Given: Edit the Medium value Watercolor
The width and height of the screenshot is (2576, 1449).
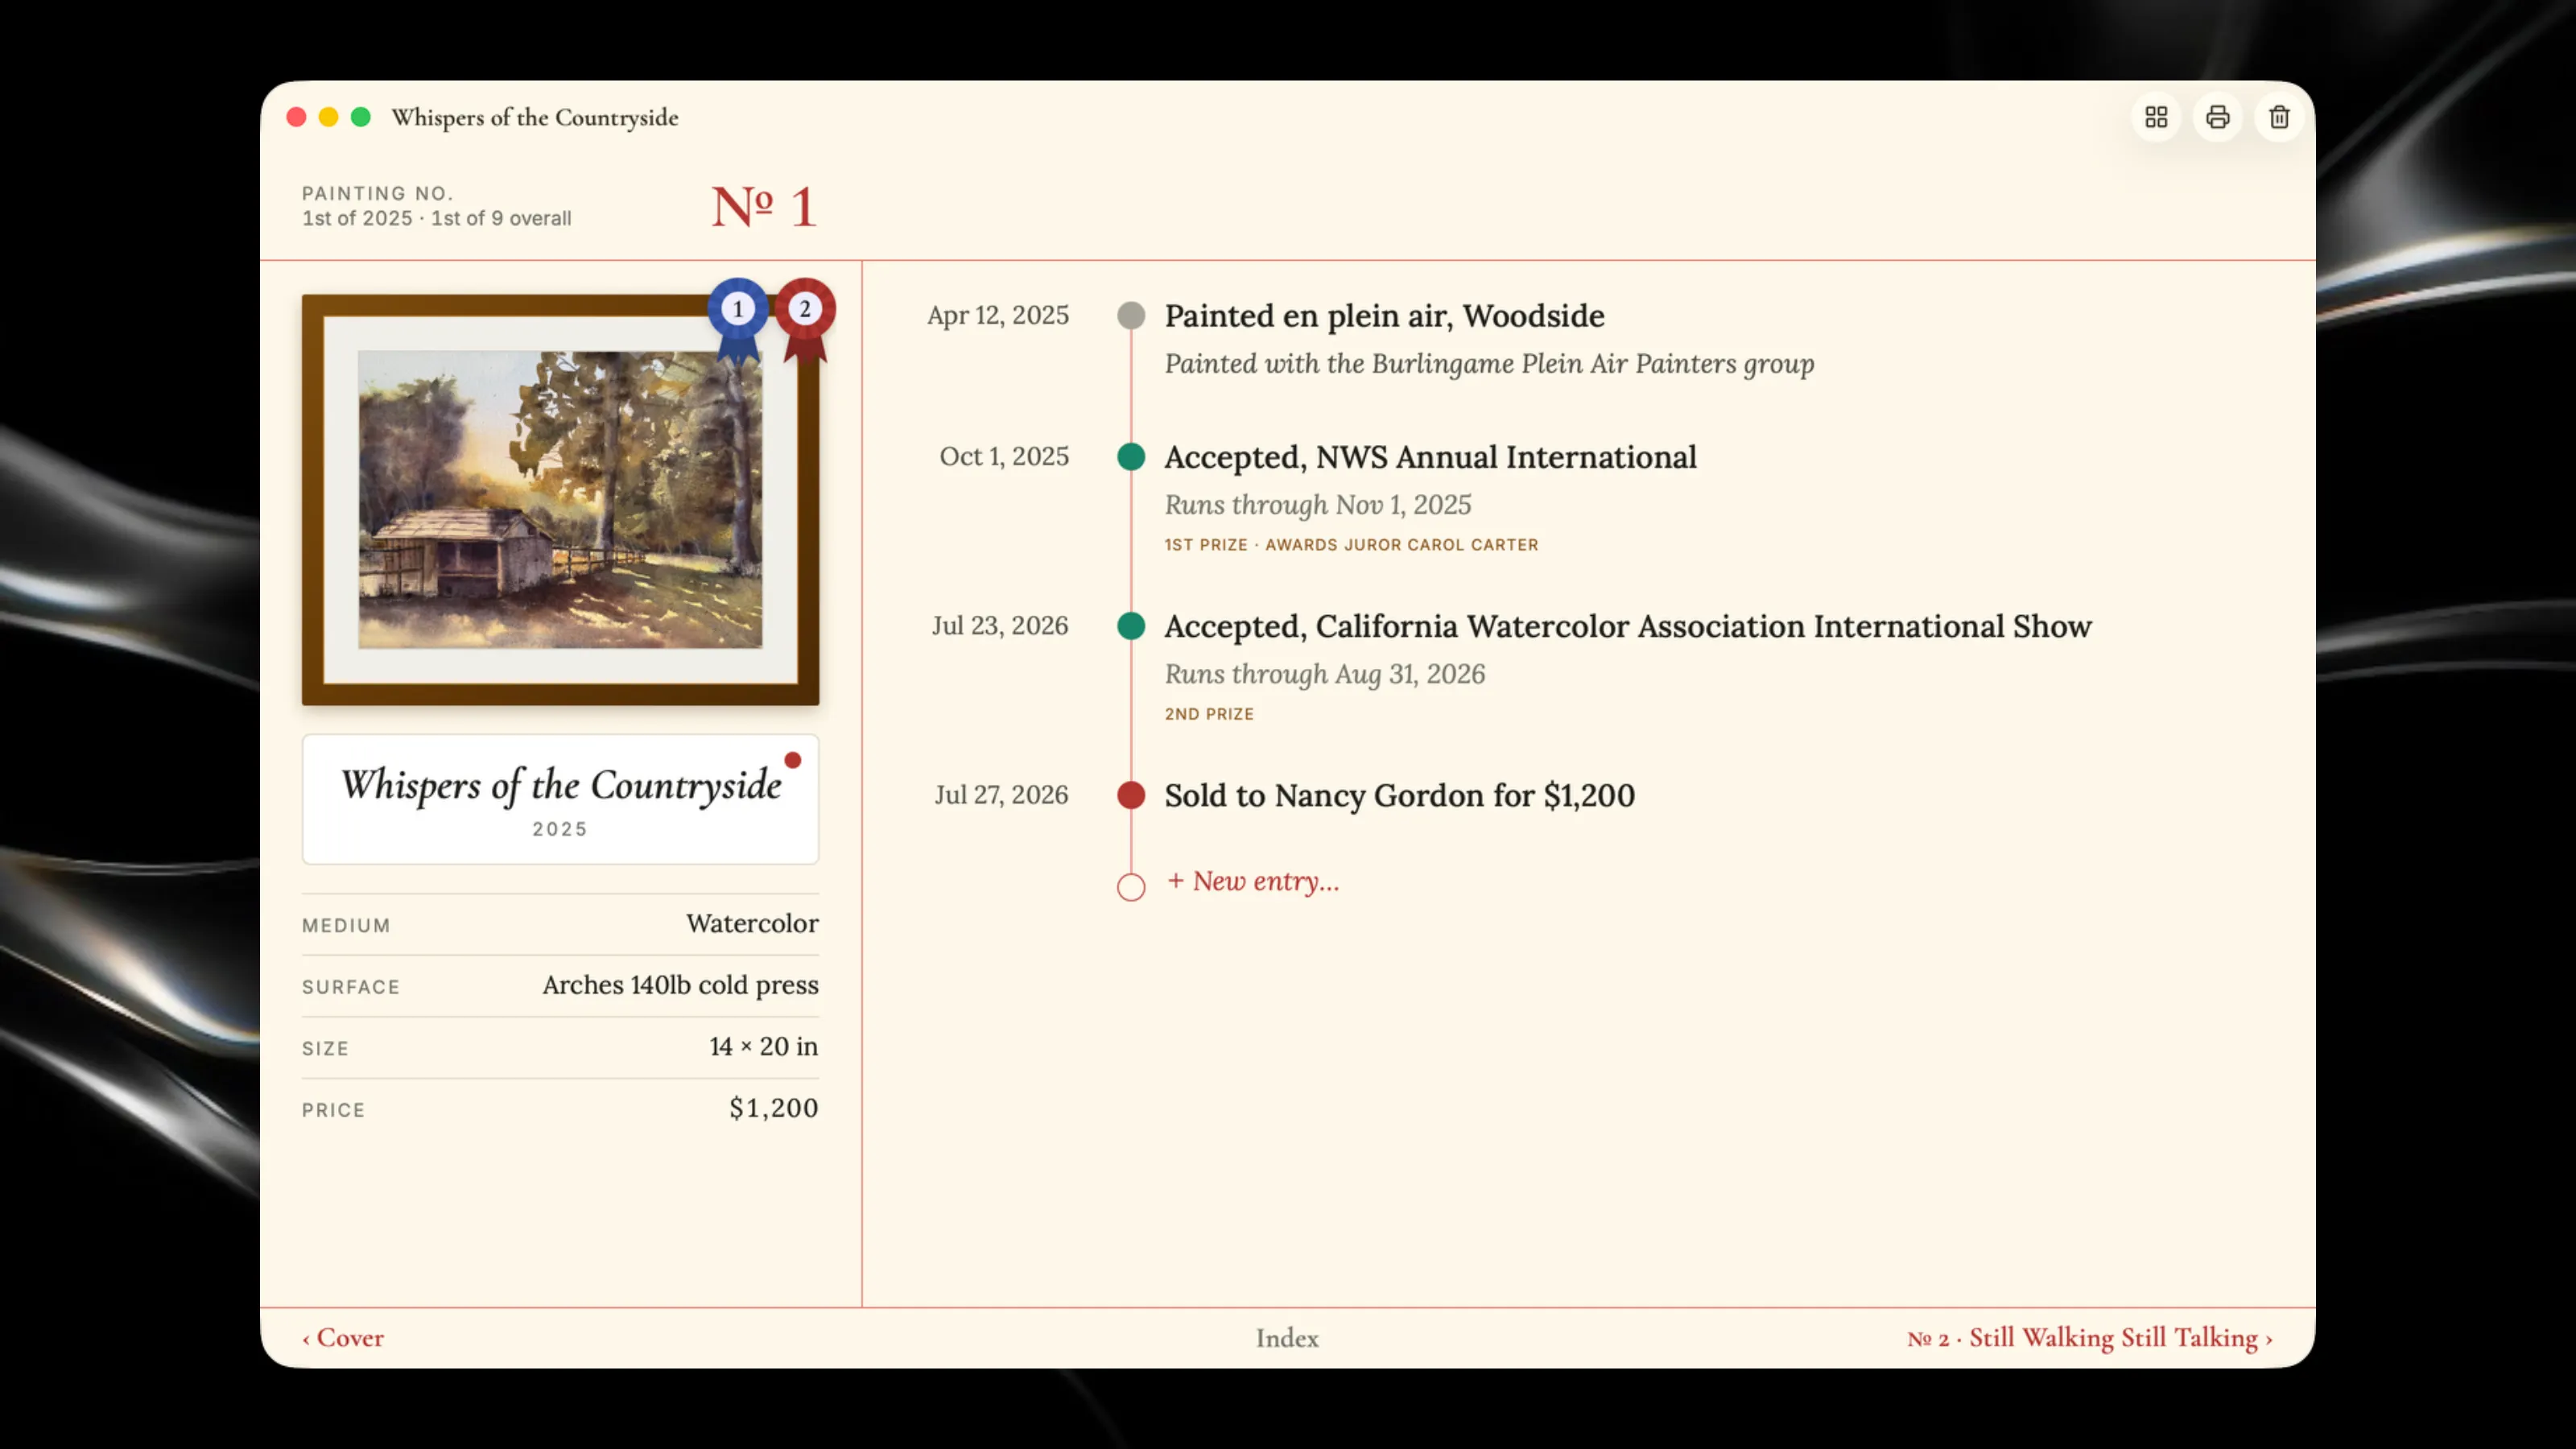Looking at the screenshot, I should pos(752,924).
